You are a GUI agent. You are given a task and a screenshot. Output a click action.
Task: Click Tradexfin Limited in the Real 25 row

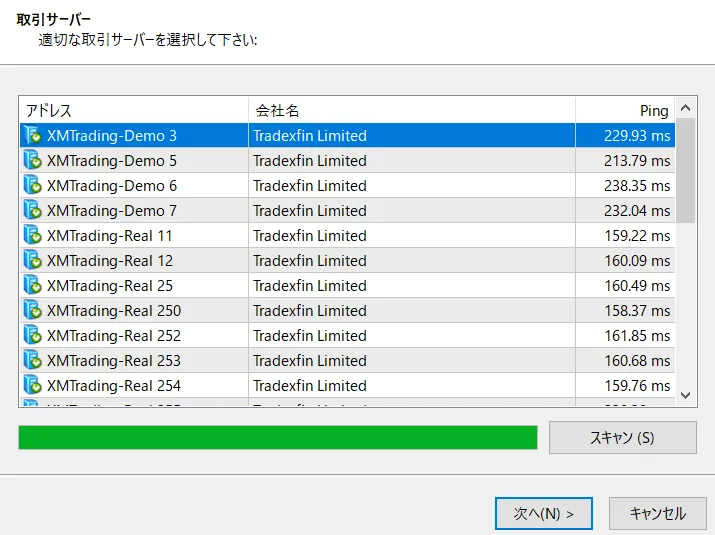[310, 286]
